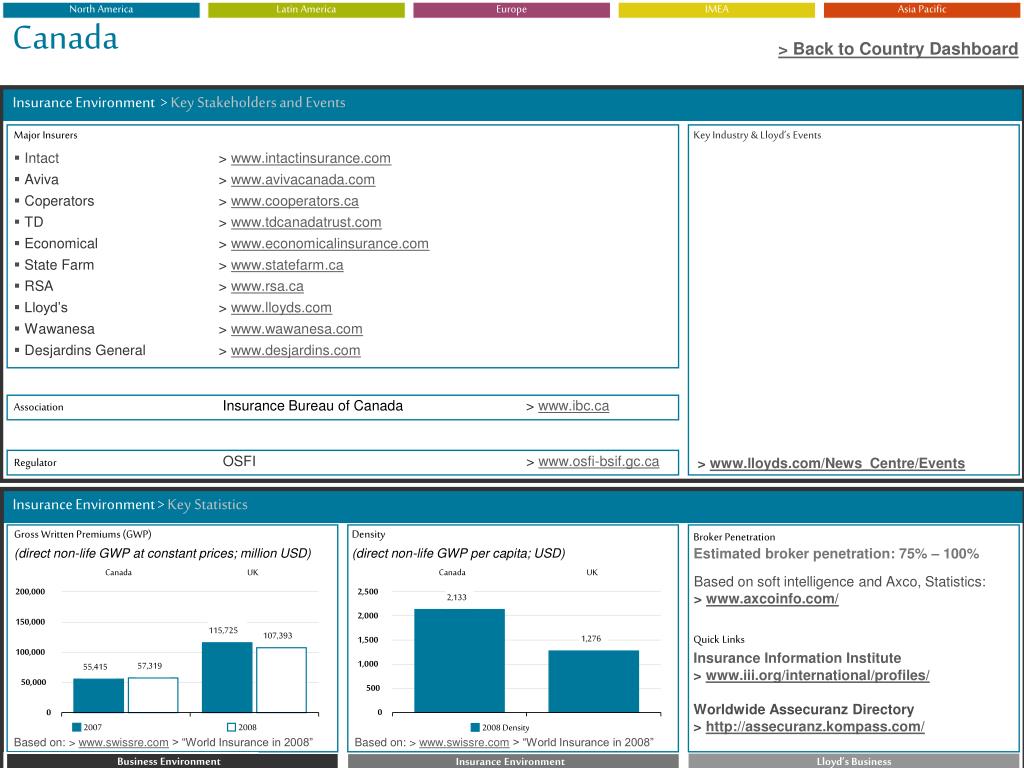The height and width of the screenshot is (768, 1024).
Task: Open assecuranz.kompass.com directory link
Action: click(x=815, y=726)
